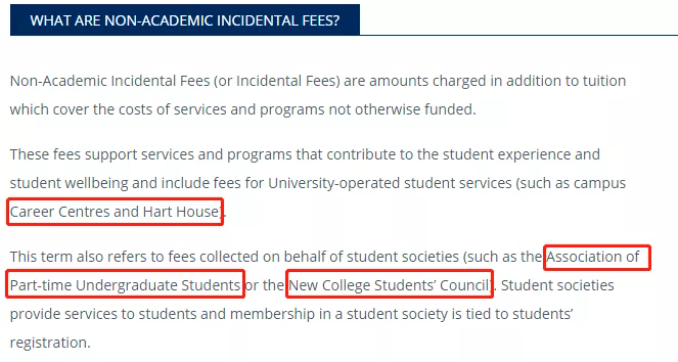The width and height of the screenshot is (678, 362).
Task: Click the phrase 'student wellbeing'
Action: (69, 183)
